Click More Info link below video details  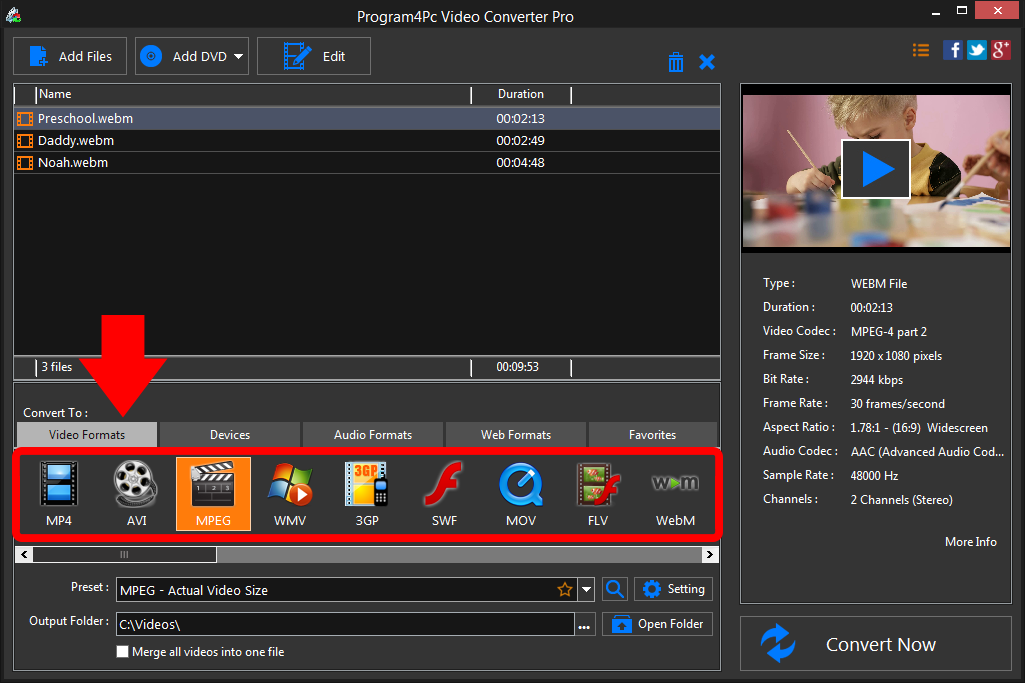(969, 541)
